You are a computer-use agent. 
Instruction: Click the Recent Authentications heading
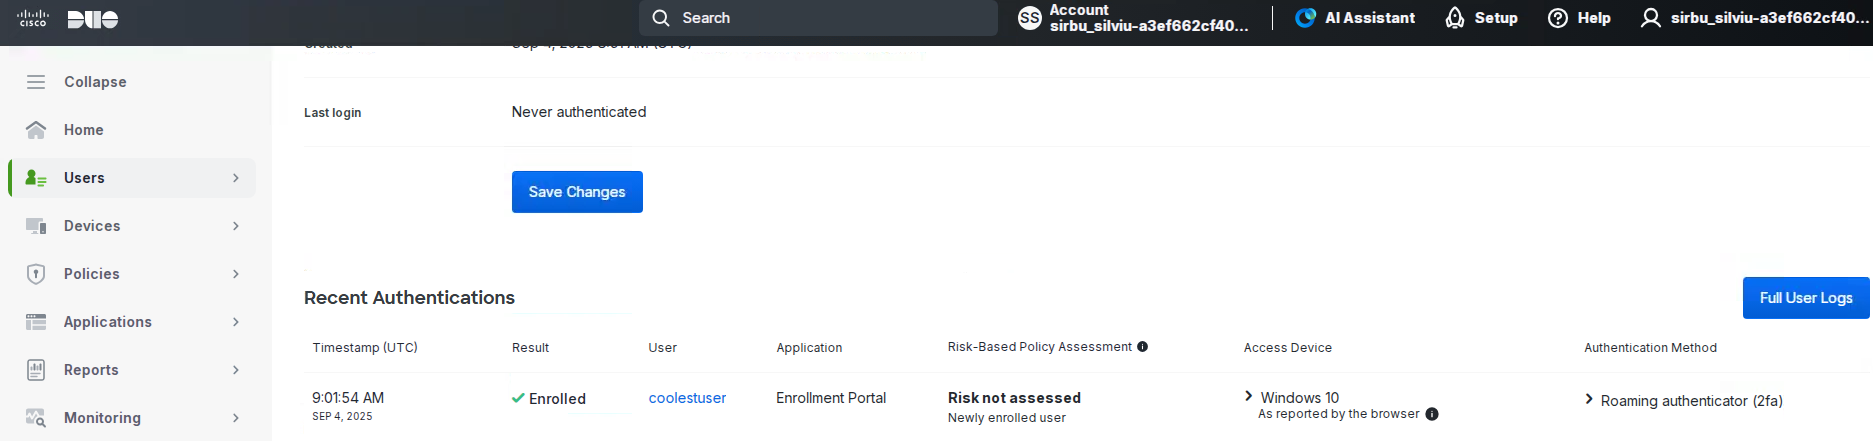(x=409, y=298)
